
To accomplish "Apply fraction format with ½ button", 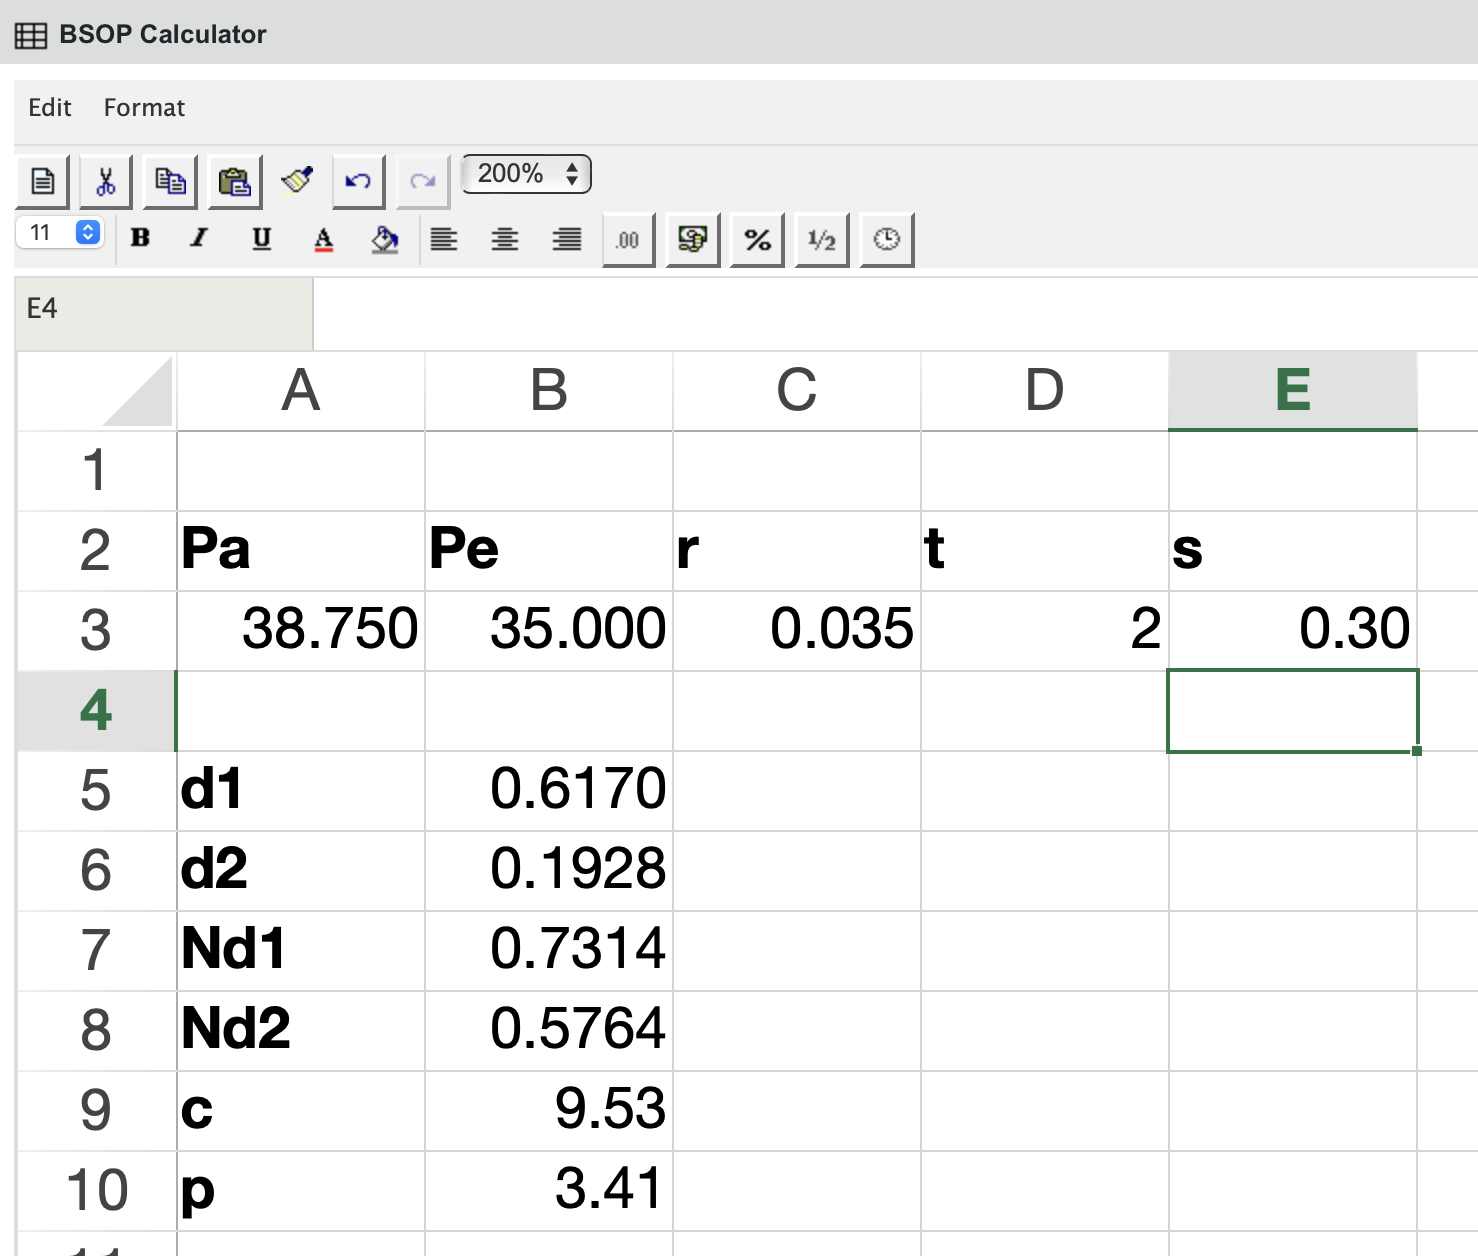I will click(821, 239).
